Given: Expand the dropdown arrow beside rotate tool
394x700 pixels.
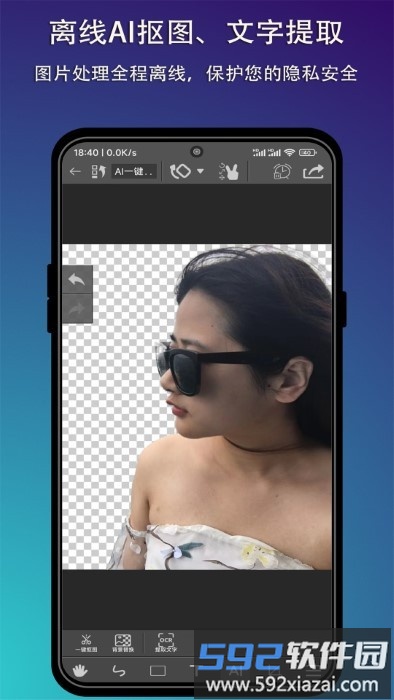Looking at the screenshot, I should tap(200, 171).
